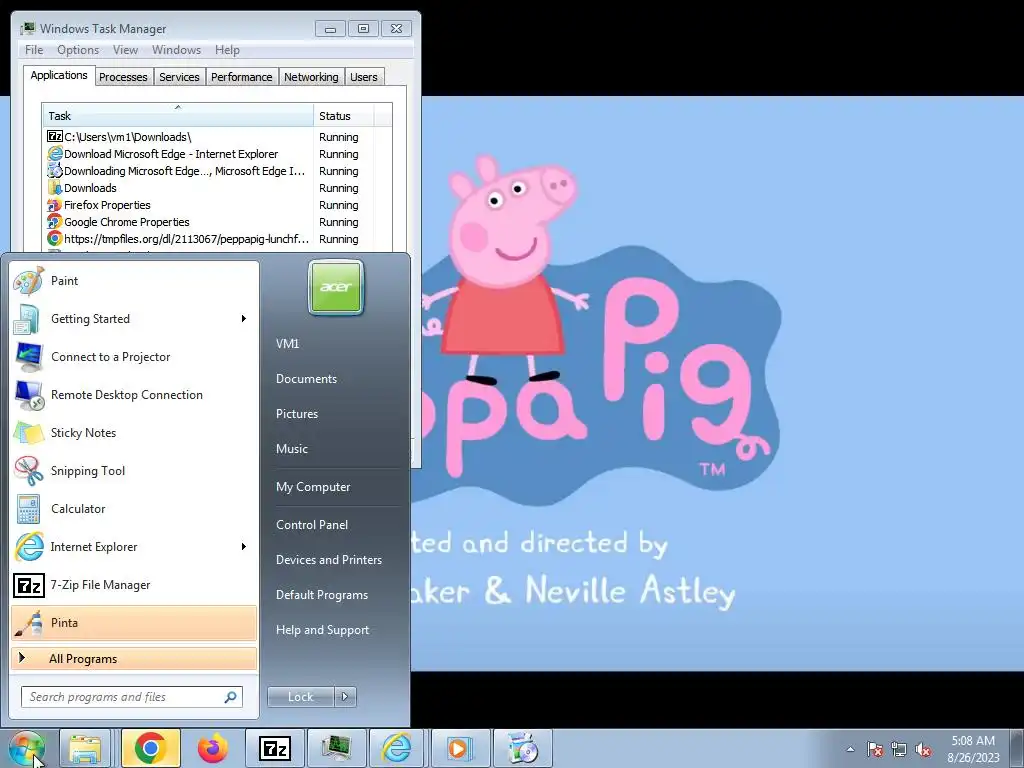The width and height of the screenshot is (1024, 768).
Task: Expand Getting Started submenu arrow
Action: (244, 319)
